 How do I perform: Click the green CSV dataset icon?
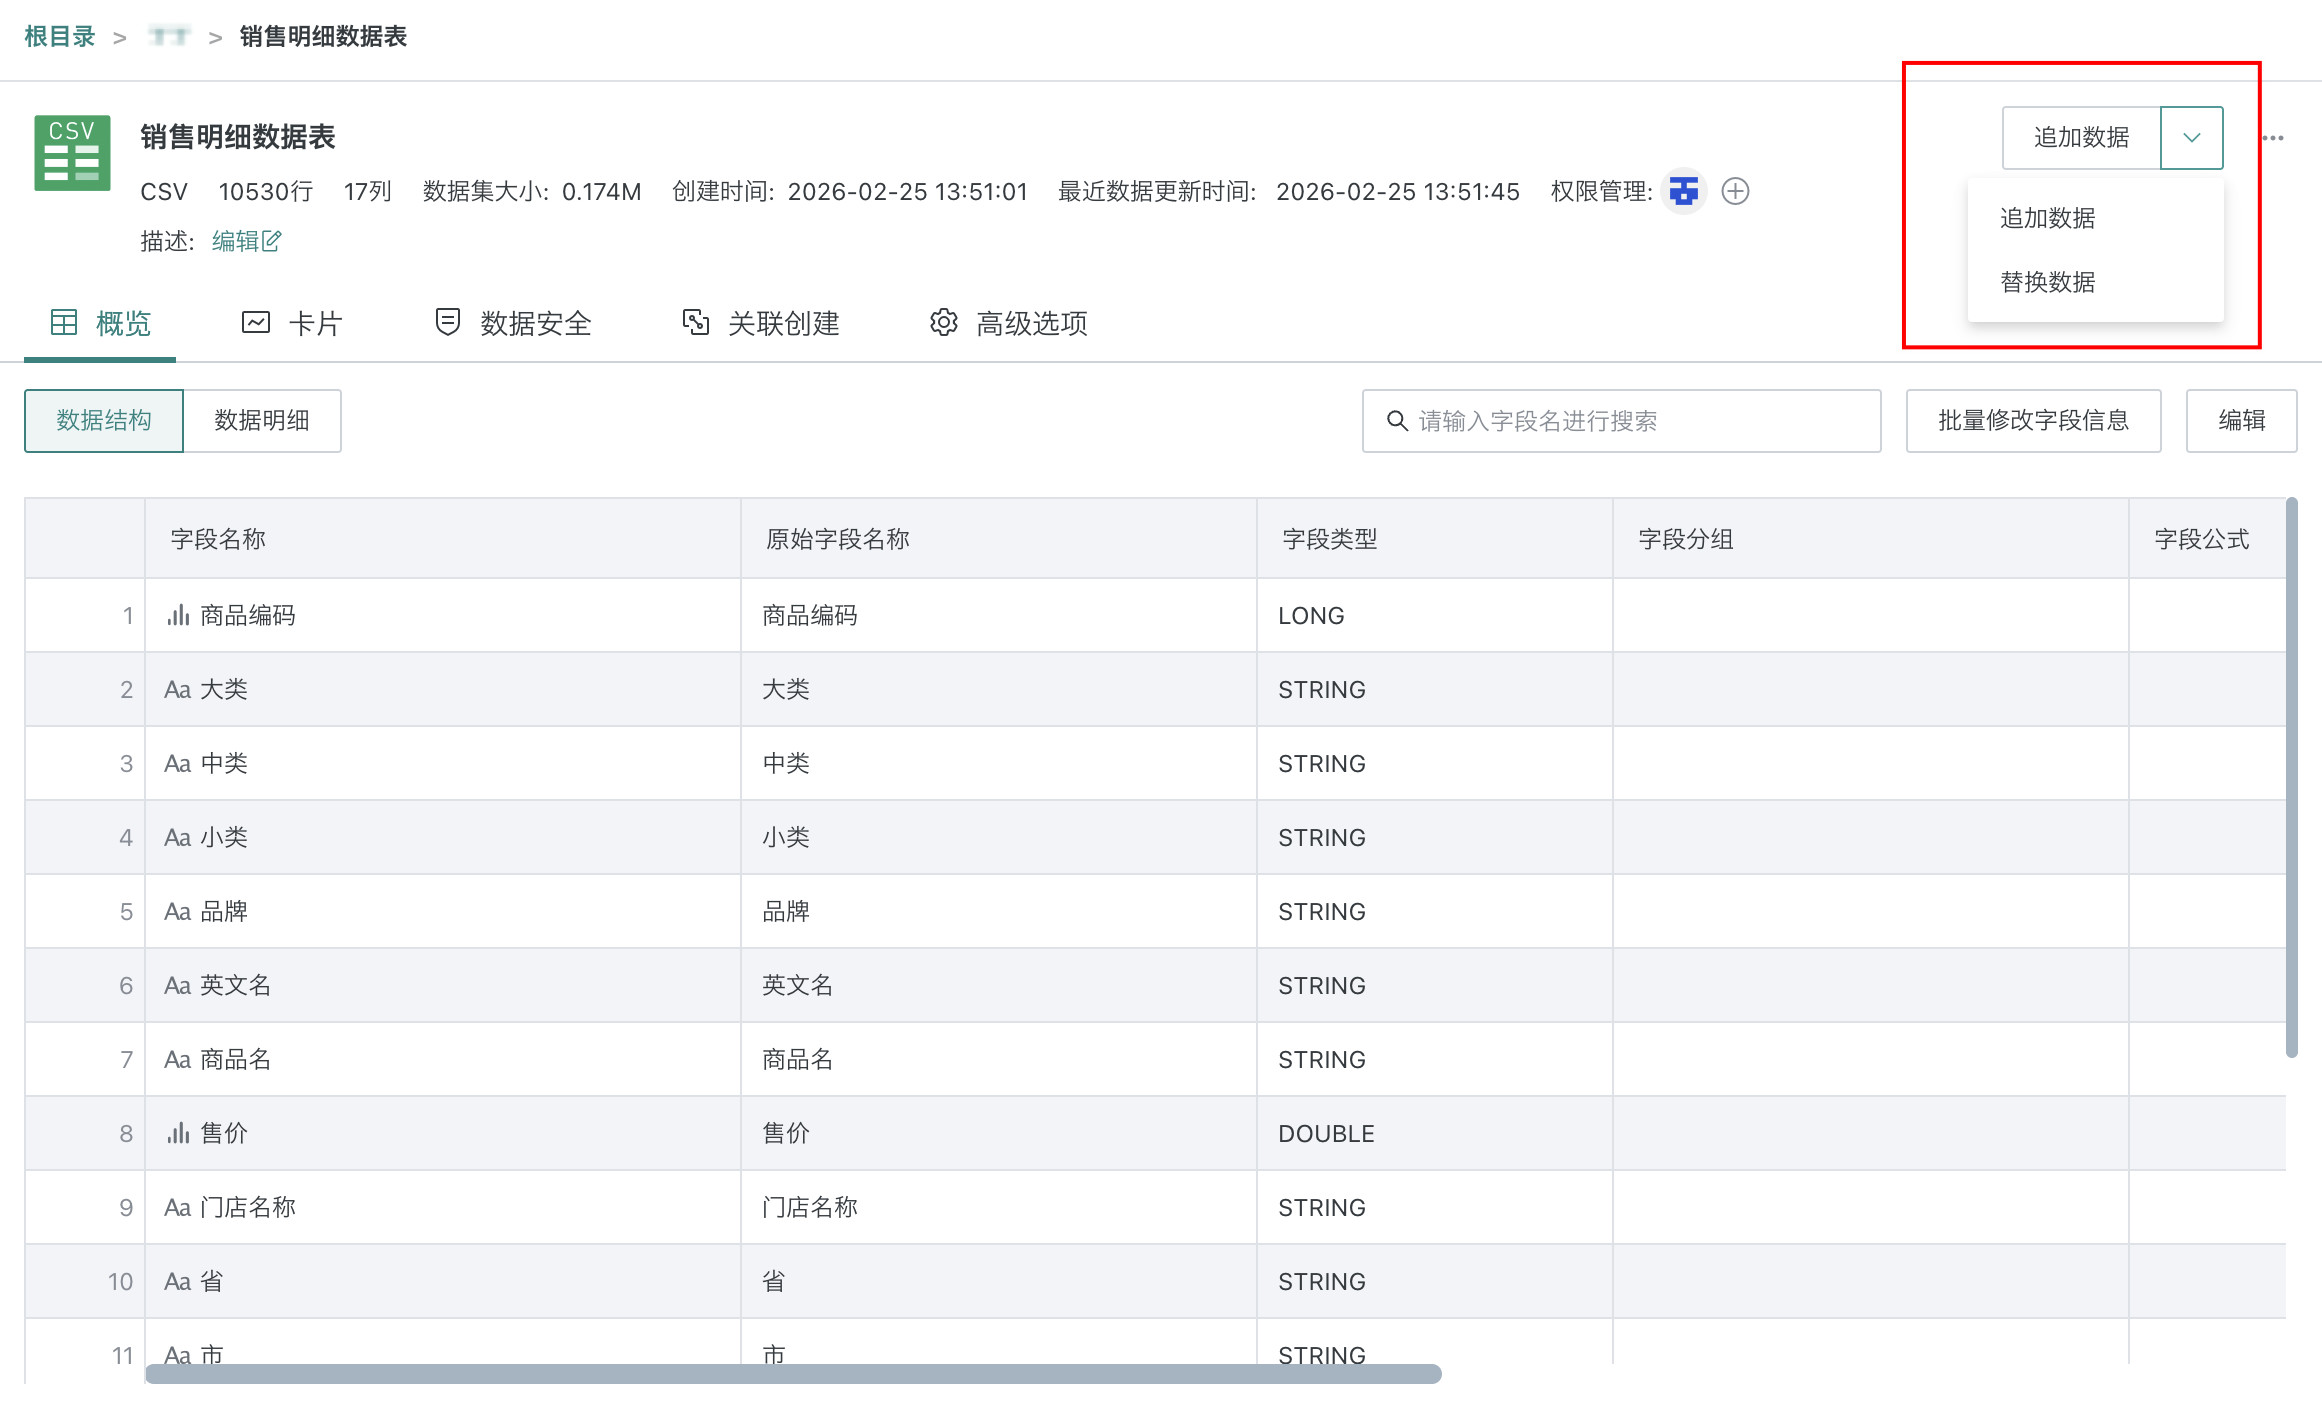(72, 153)
